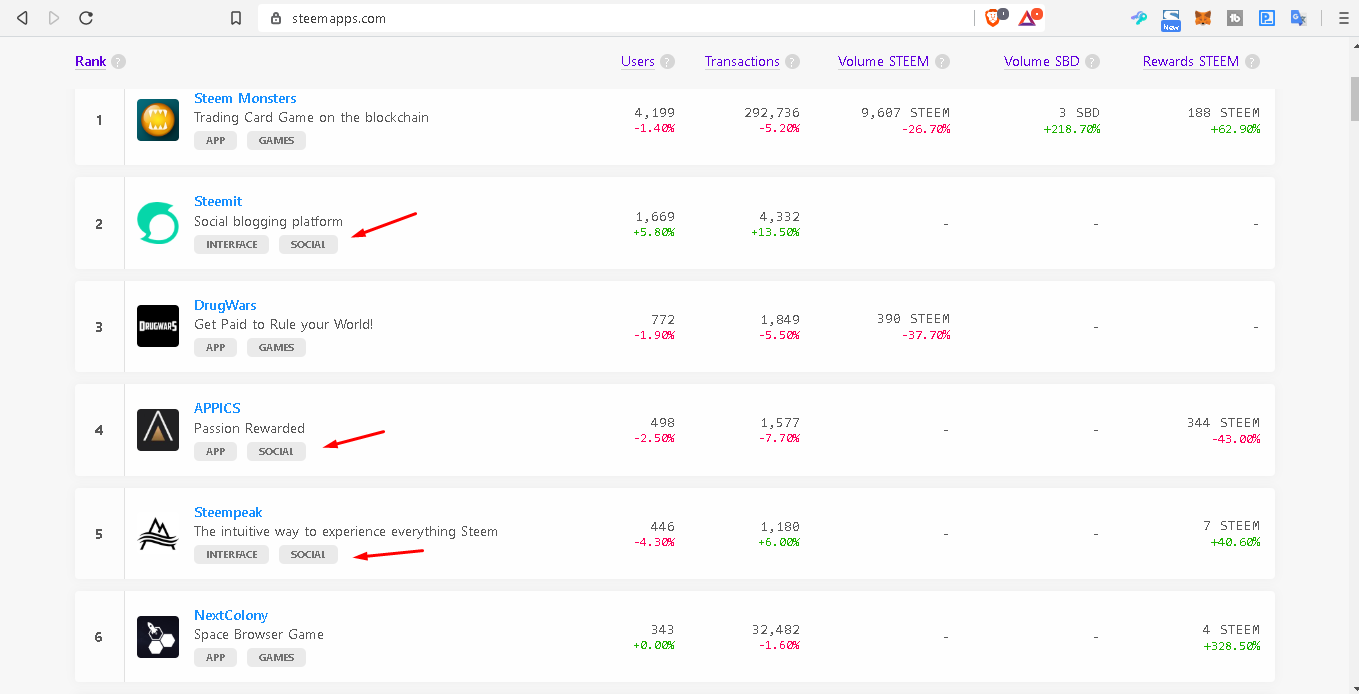Viewport: 1359px width, 694px height.
Task: Open the MetaMask fox extension
Action: point(1204,18)
